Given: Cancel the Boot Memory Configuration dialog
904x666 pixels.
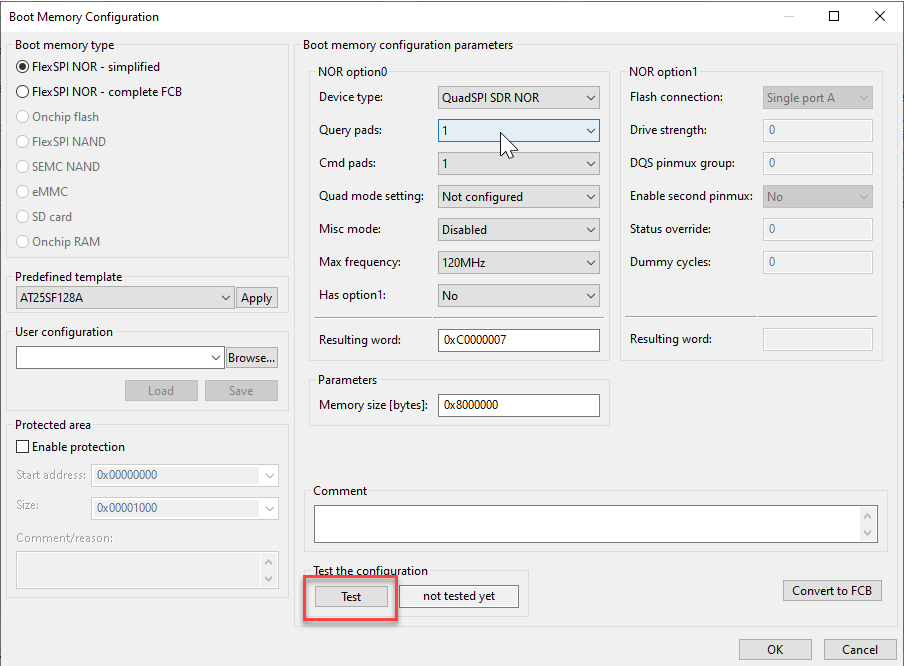Looking at the screenshot, I should (859, 649).
